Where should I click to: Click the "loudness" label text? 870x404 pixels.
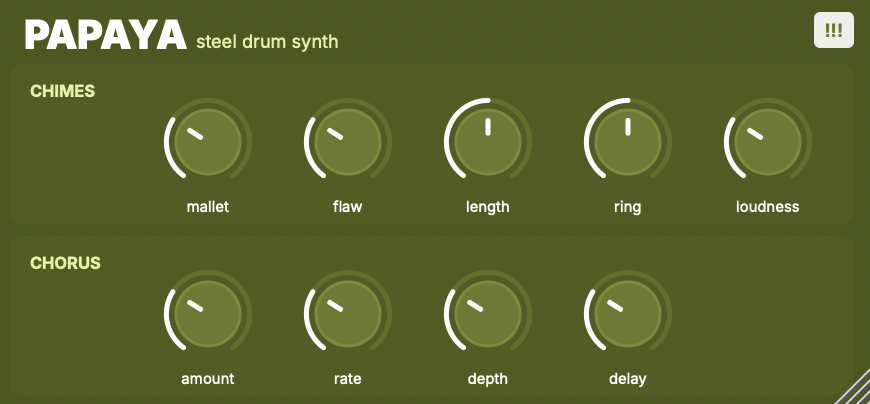pyautogui.click(x=768, y=208)
